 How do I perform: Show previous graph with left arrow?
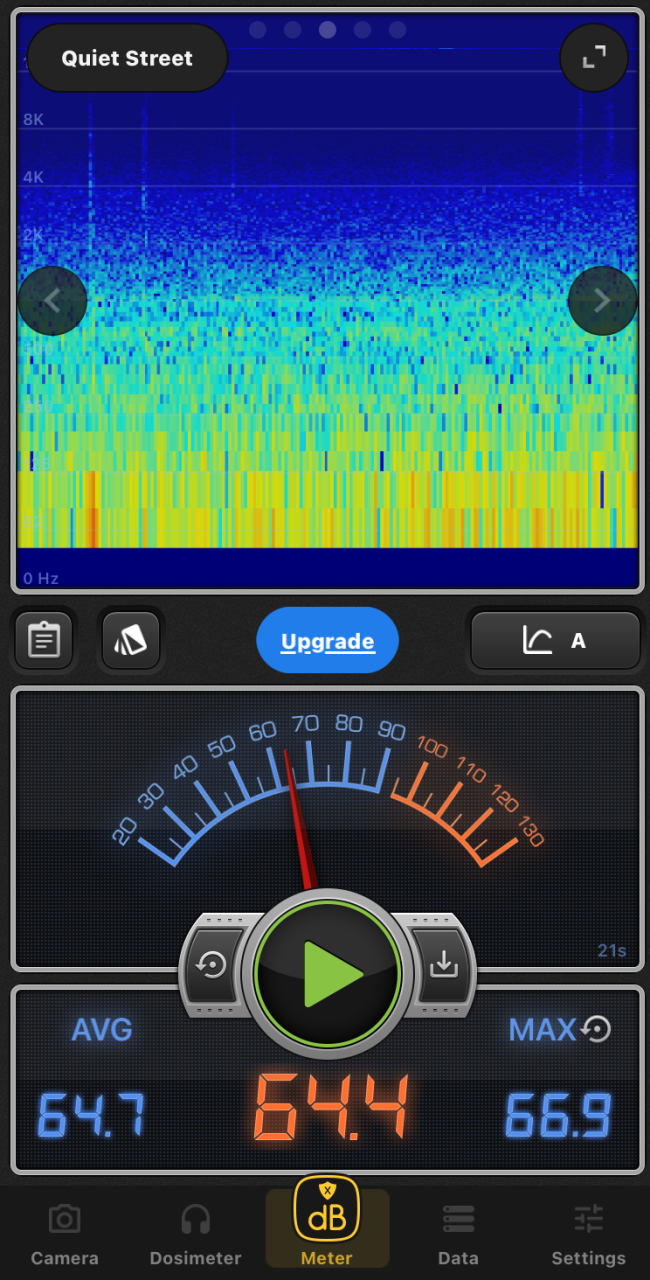point(52,300)
